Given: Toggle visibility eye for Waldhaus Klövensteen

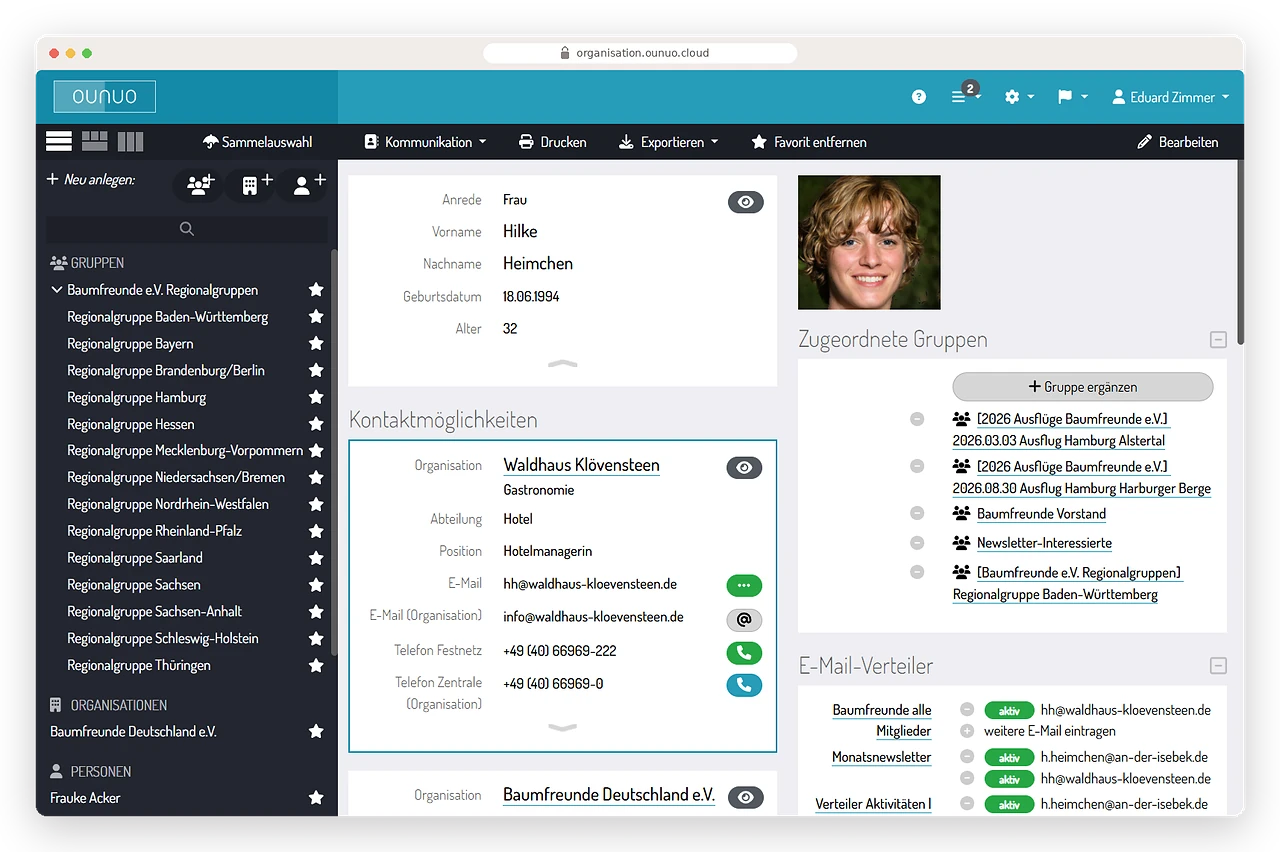Looking at the screenshot, I should click(x=744, y=467).
